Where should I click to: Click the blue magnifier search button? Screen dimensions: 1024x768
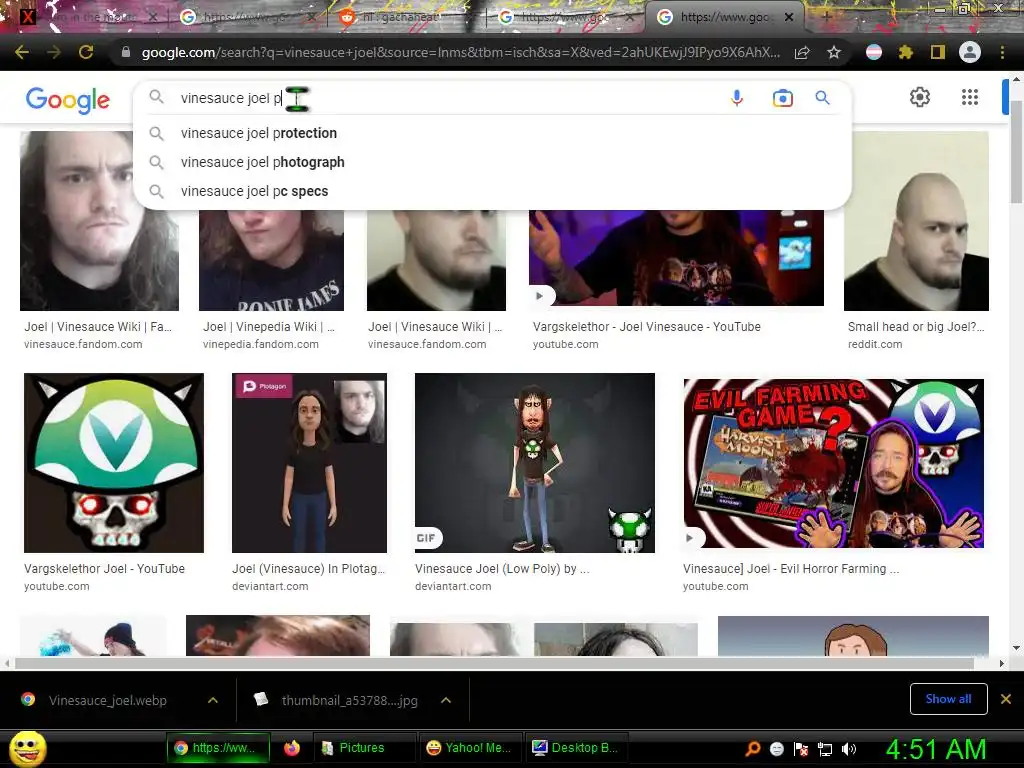click(822, 98)
